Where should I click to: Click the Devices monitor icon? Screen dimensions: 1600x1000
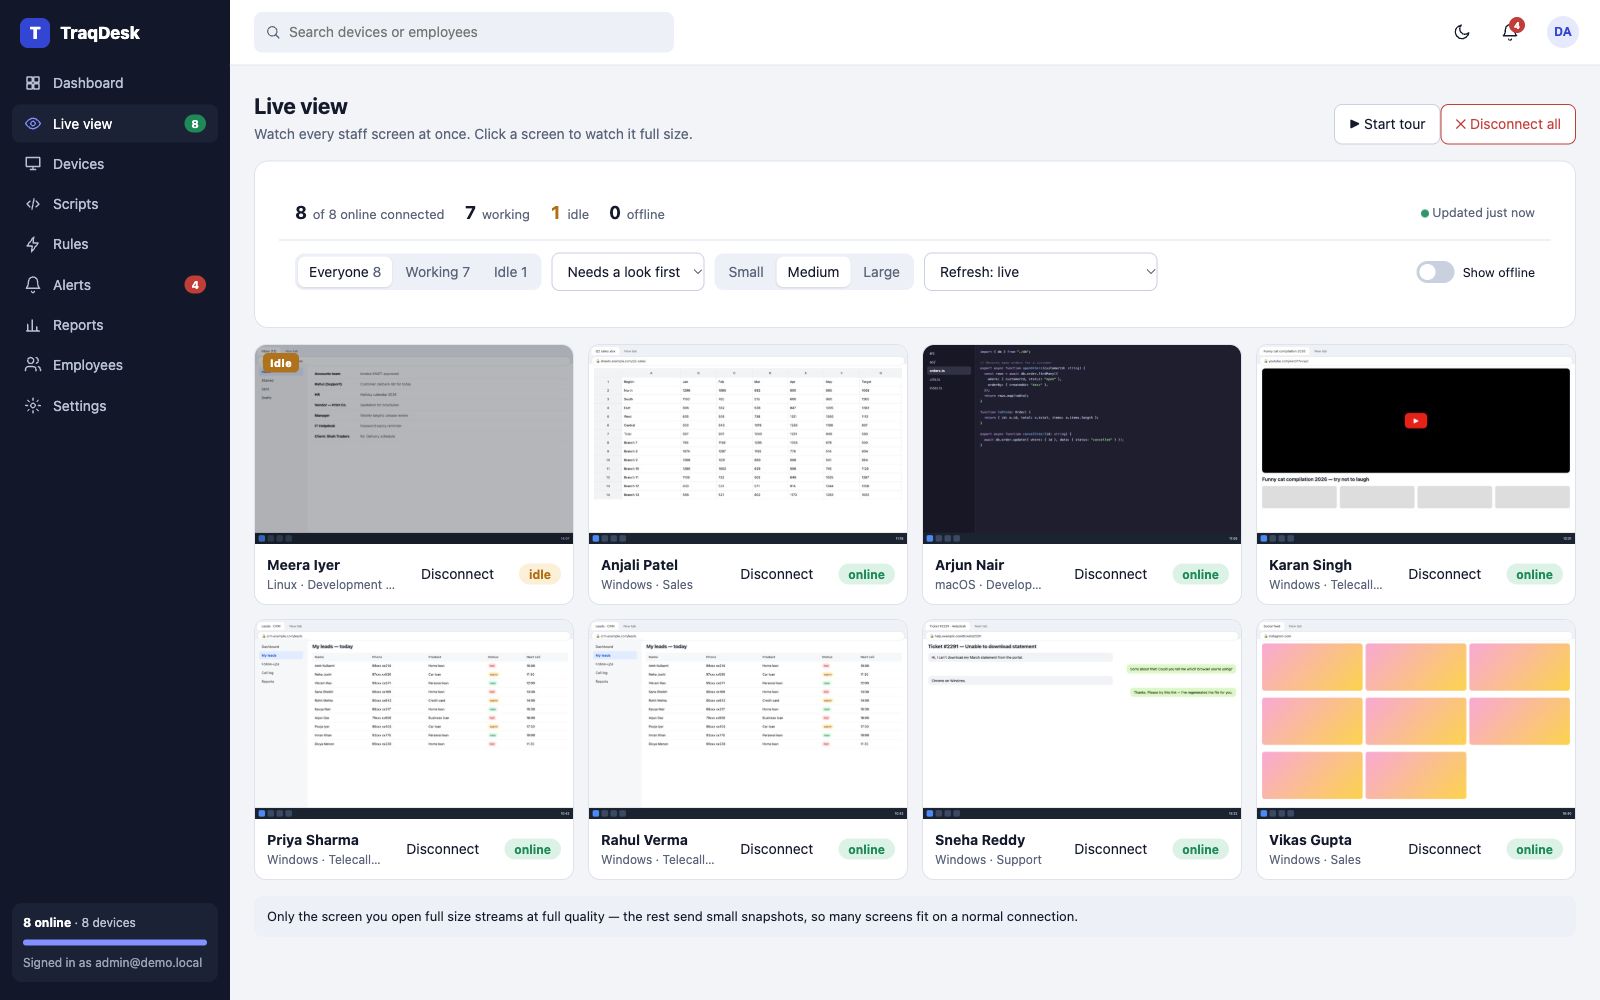(x=33, y=164)
